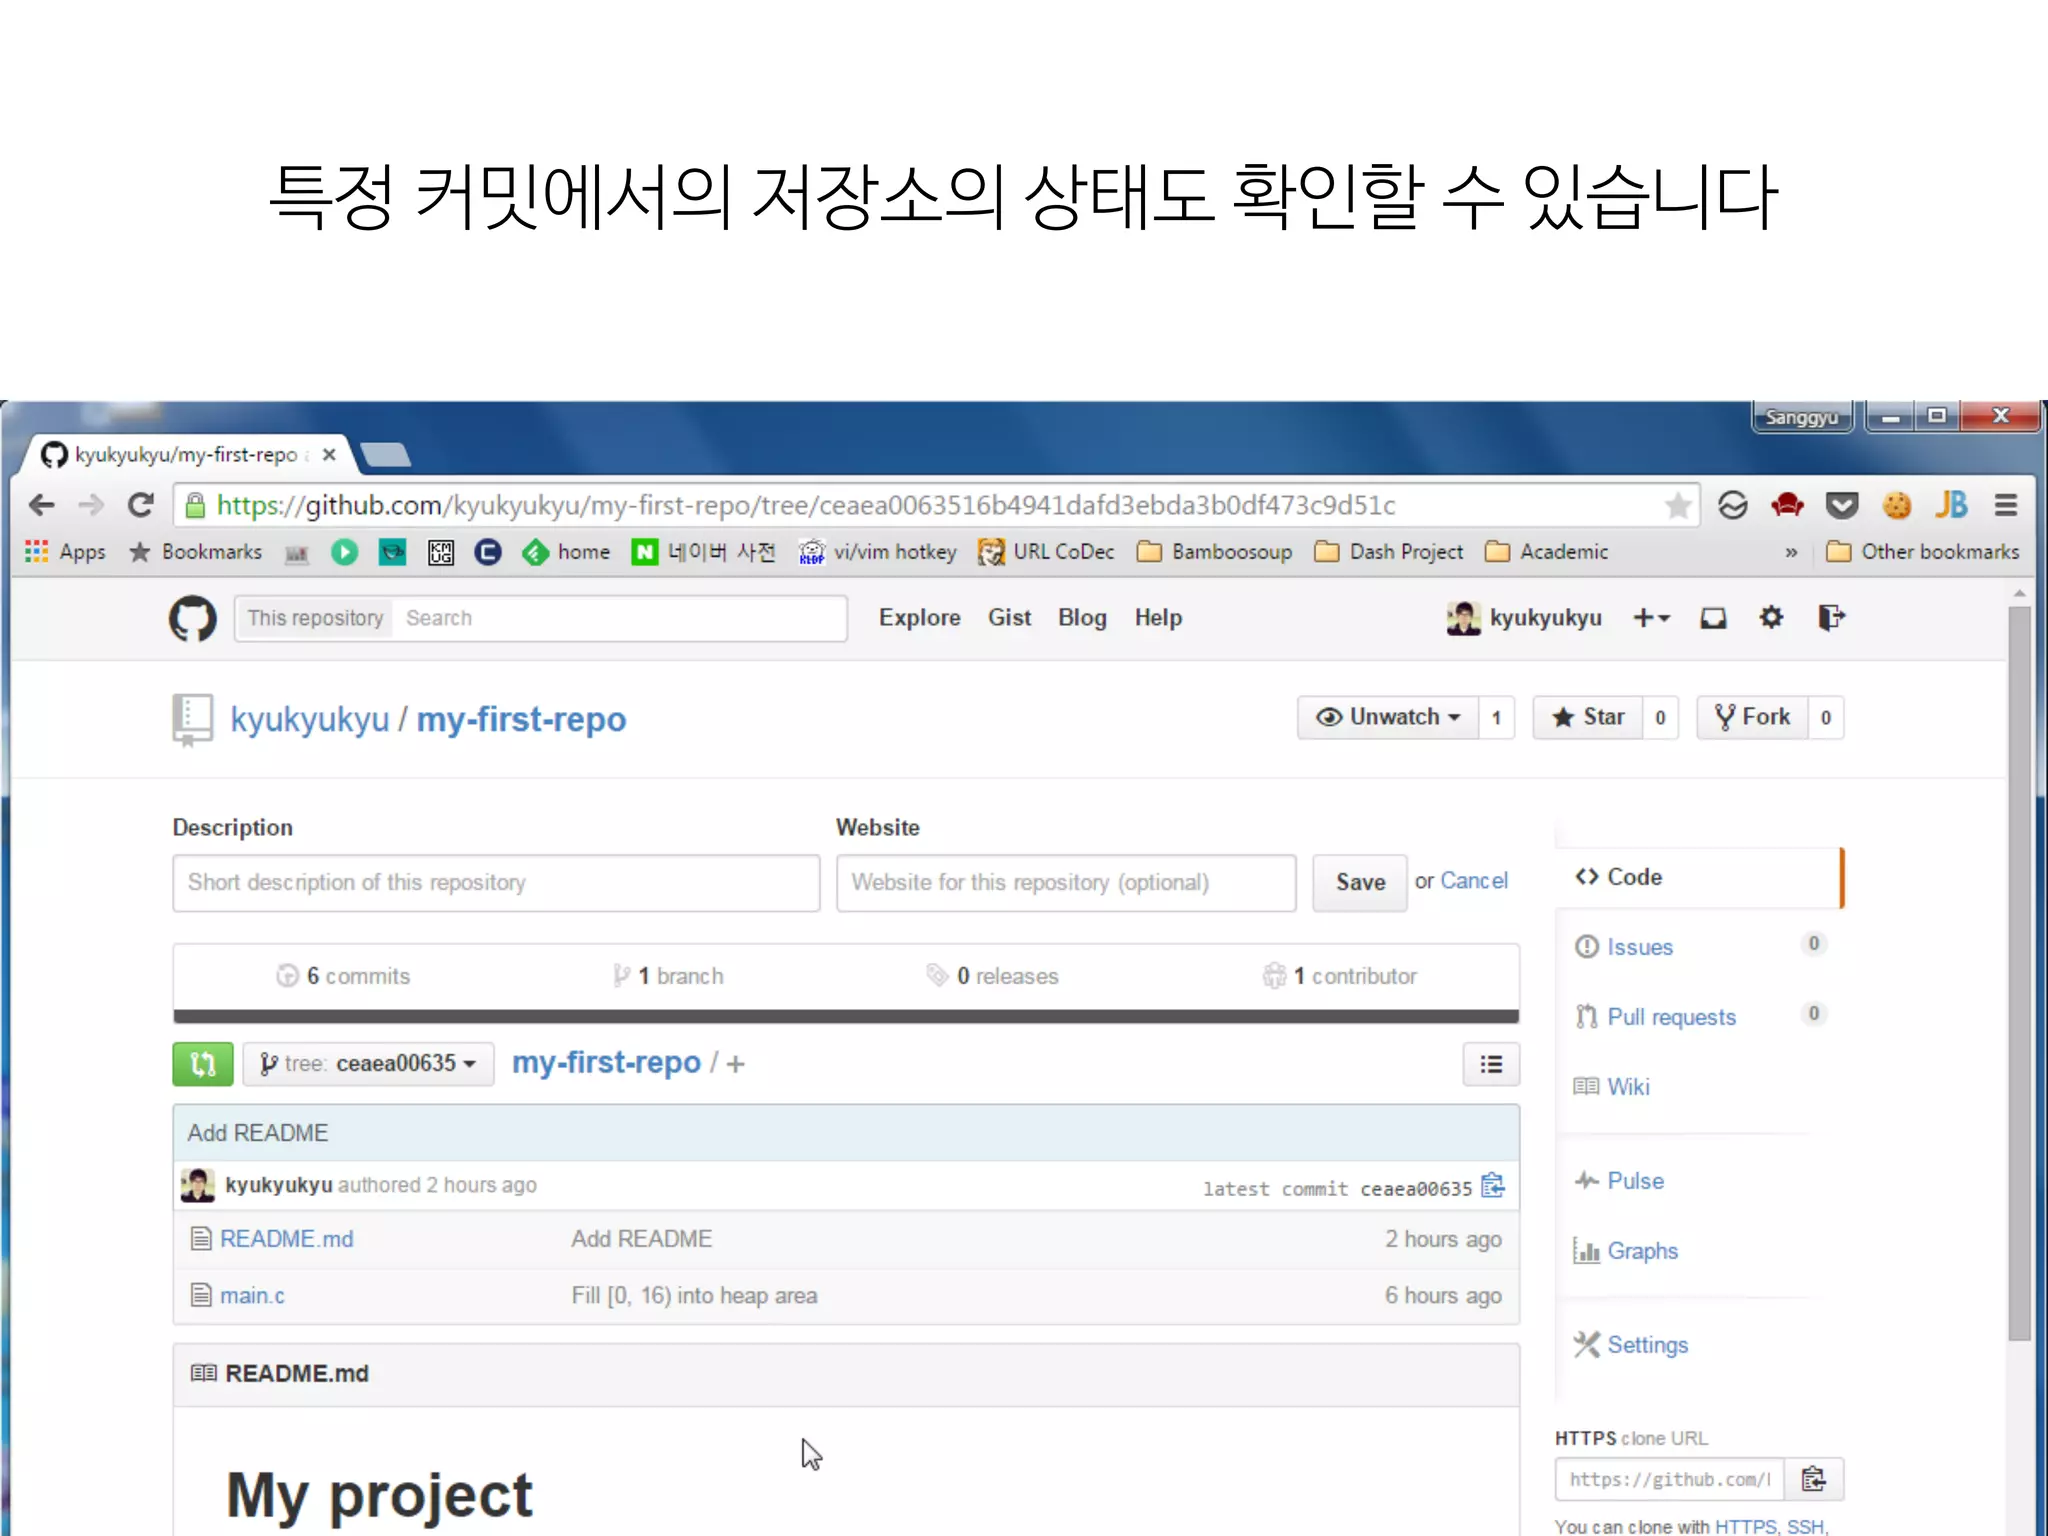Click the Description input field

pos(496,883)
